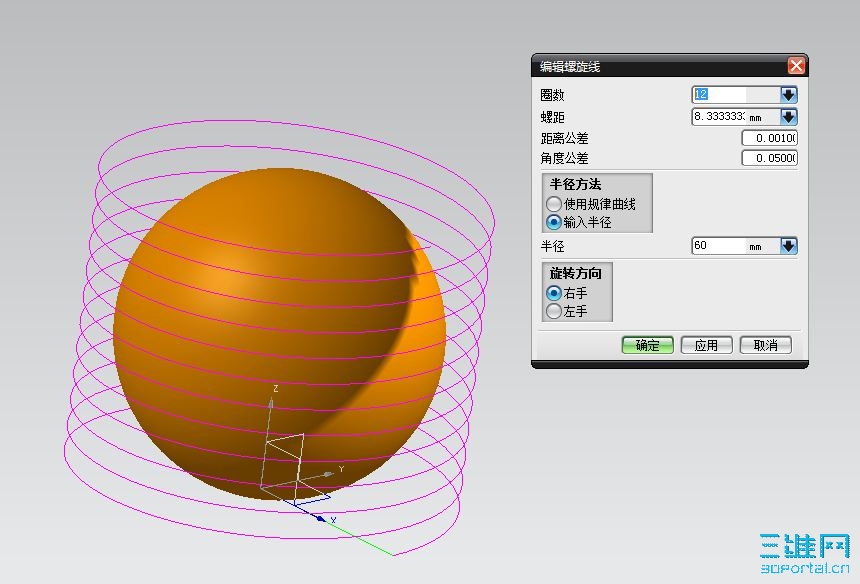Select the 使用规律曲线 radio option
The height and width of the screenshot is (584, 860).
click(x=553, y=204)
